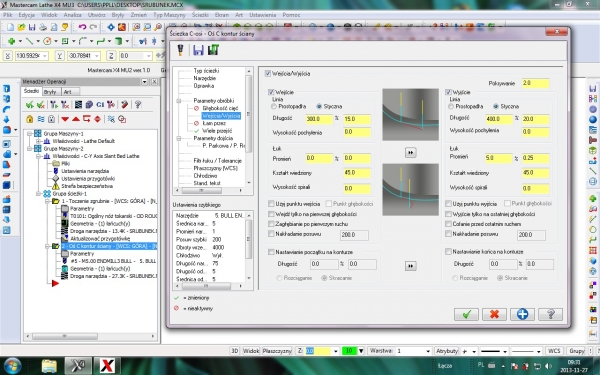Click the green cylinder solids icon

119,41
